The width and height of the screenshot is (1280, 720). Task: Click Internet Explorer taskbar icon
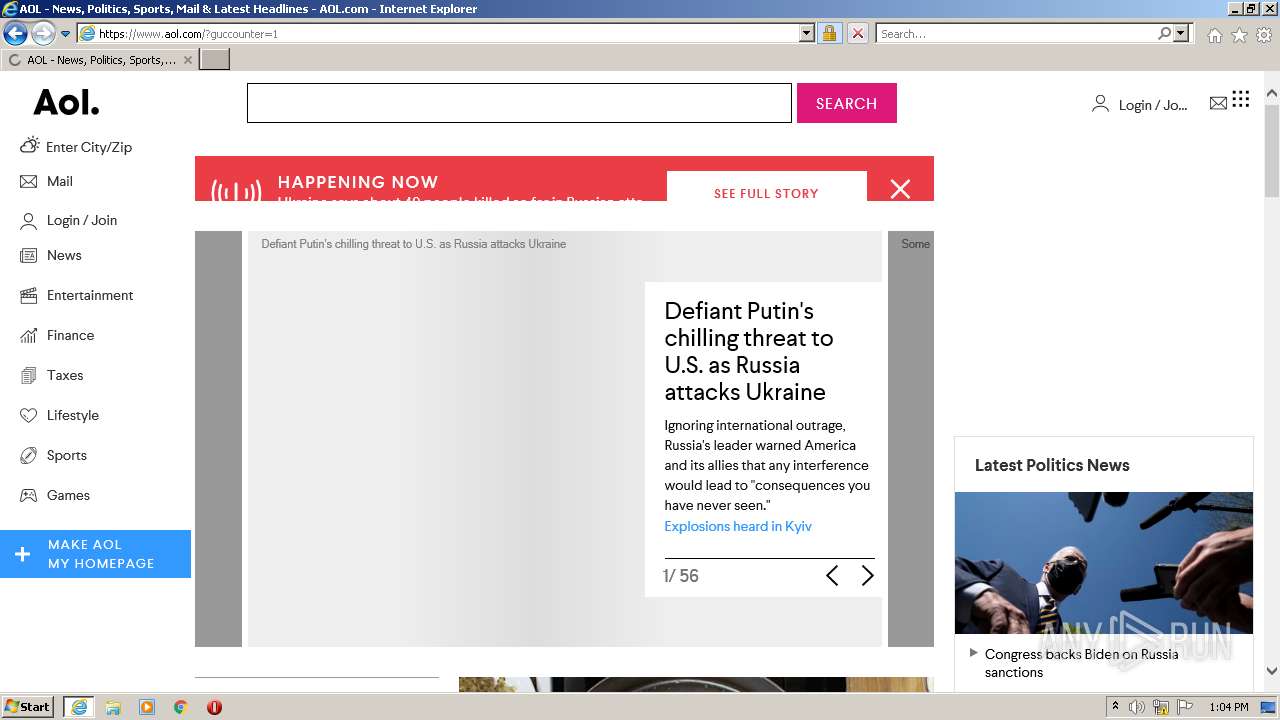click(x=78, y=706)
